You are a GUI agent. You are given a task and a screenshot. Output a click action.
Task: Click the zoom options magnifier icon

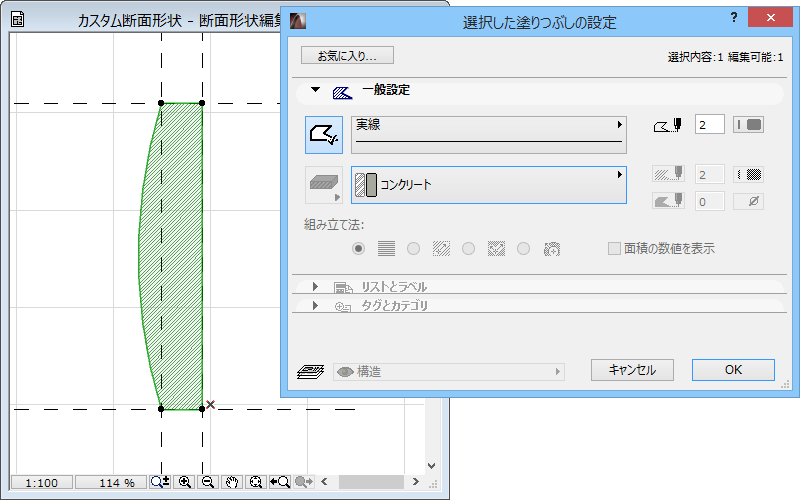coord(160,482)
